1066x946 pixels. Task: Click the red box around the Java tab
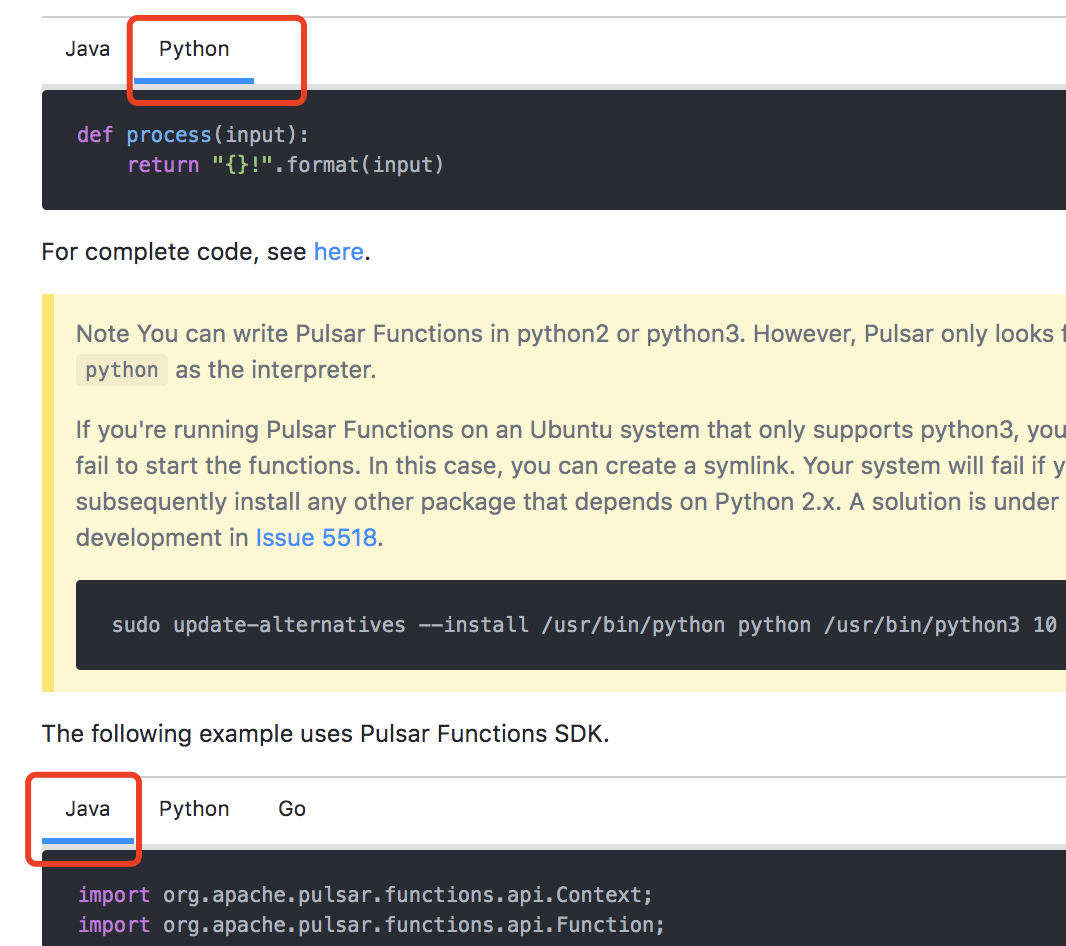click(x=83, y=820)
